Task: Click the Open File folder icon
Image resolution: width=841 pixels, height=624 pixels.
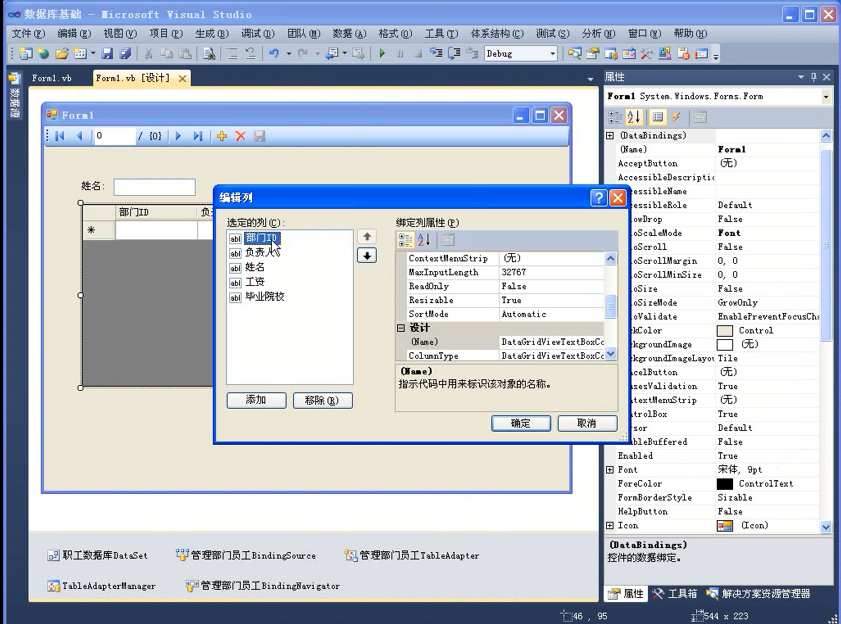Action: (62, 54)
